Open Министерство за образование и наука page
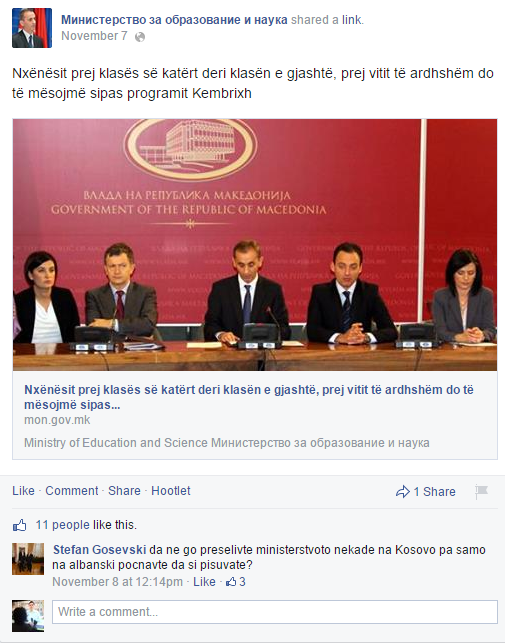The width and height of the screenshot is (505, 643). [x=174, y=20]
